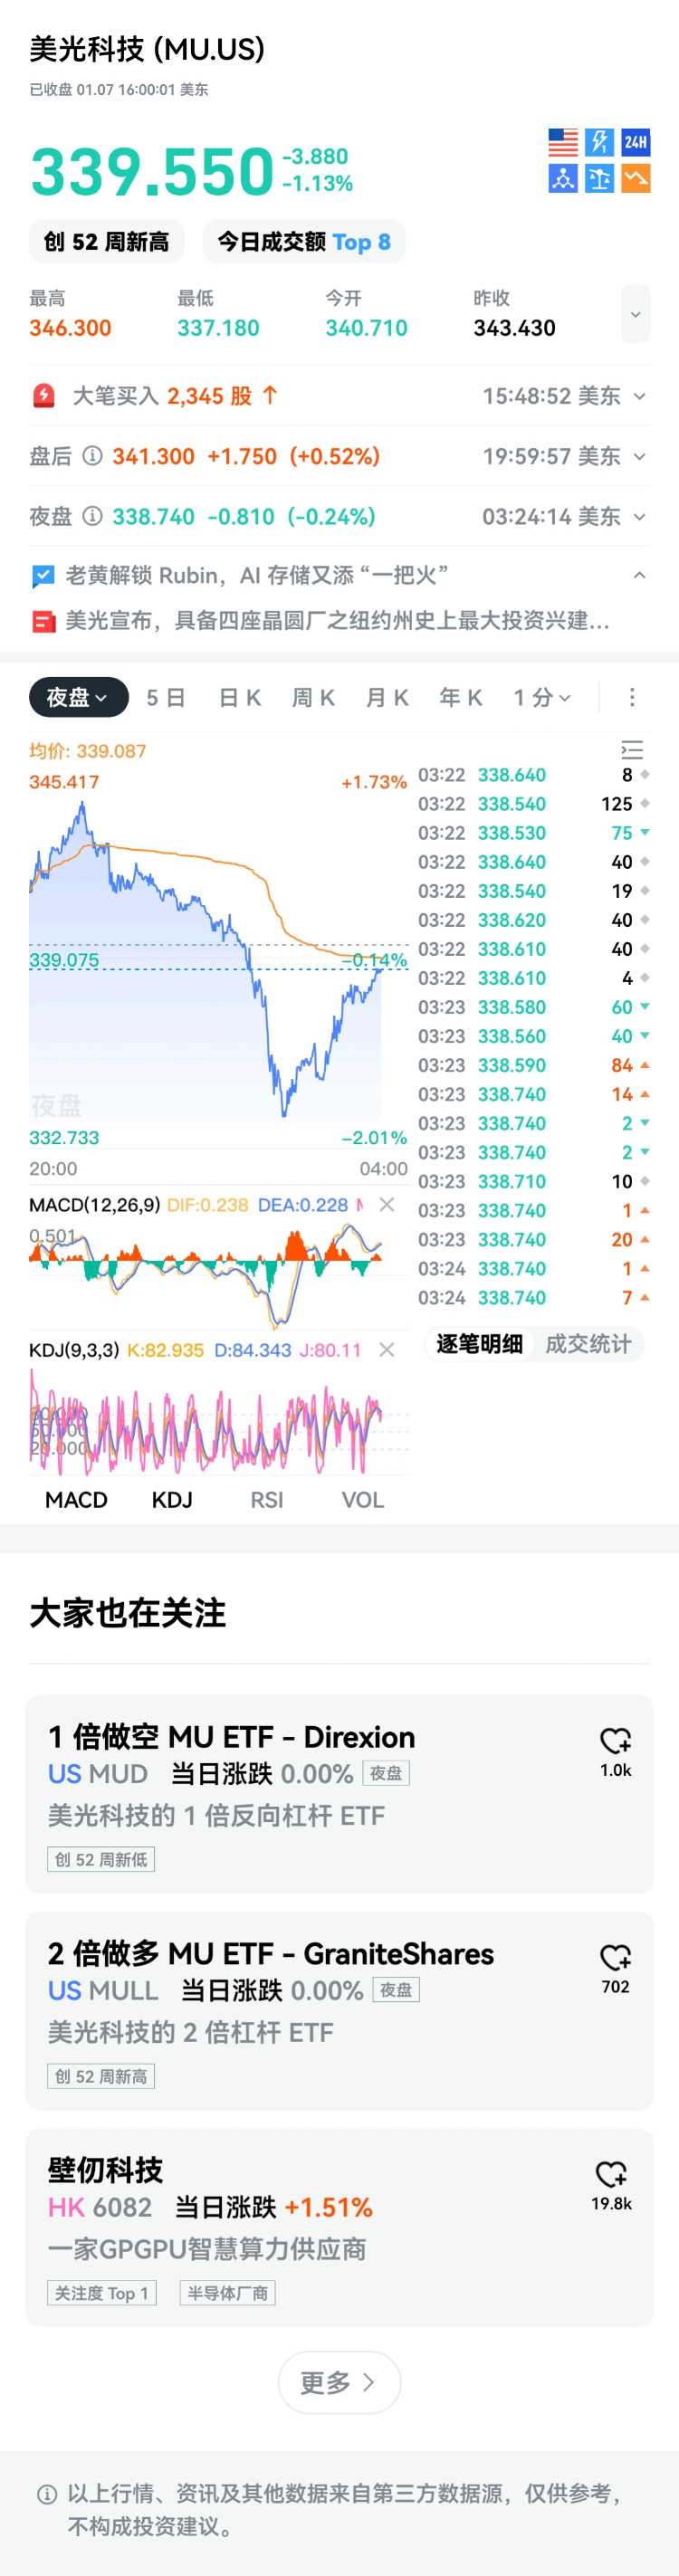
Task: Tap the KDJ oscillator chart
Action: [218, 1423]
